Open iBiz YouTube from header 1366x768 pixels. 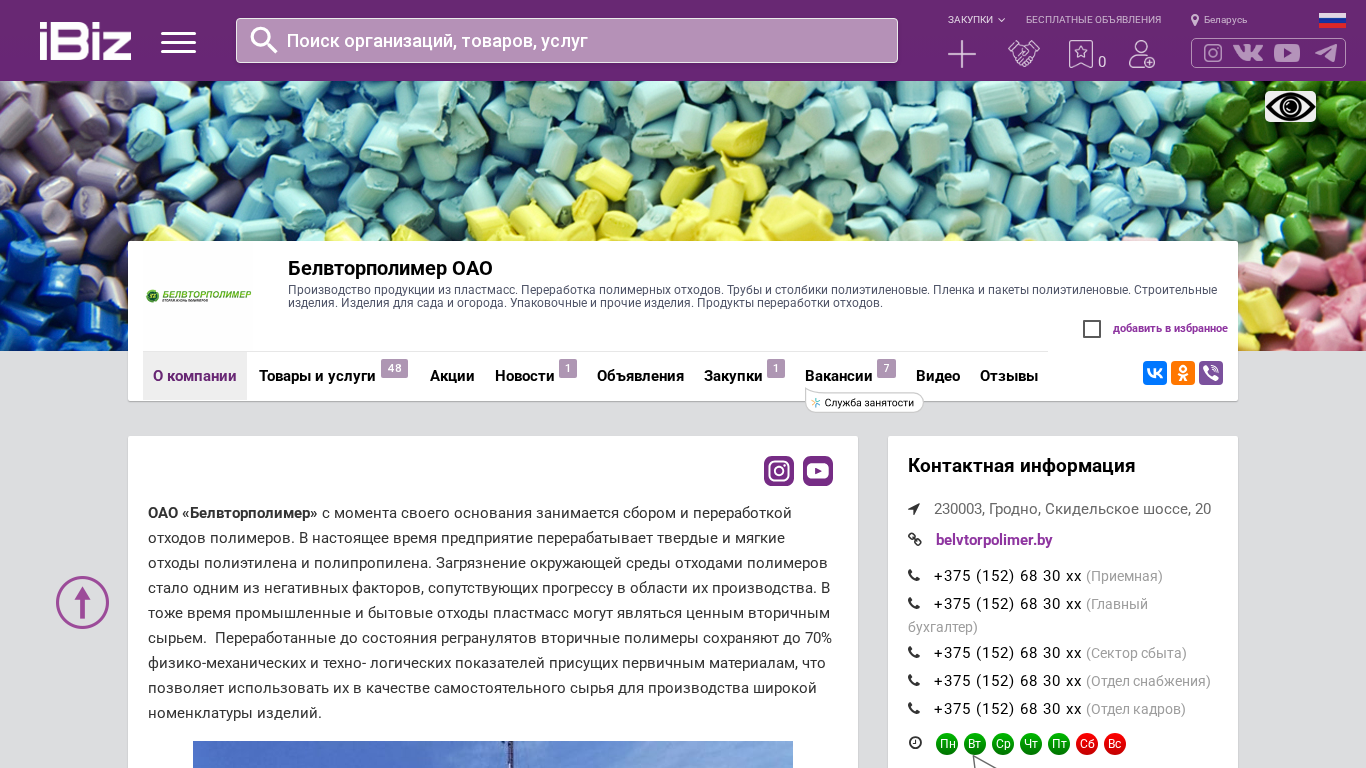1287,53
